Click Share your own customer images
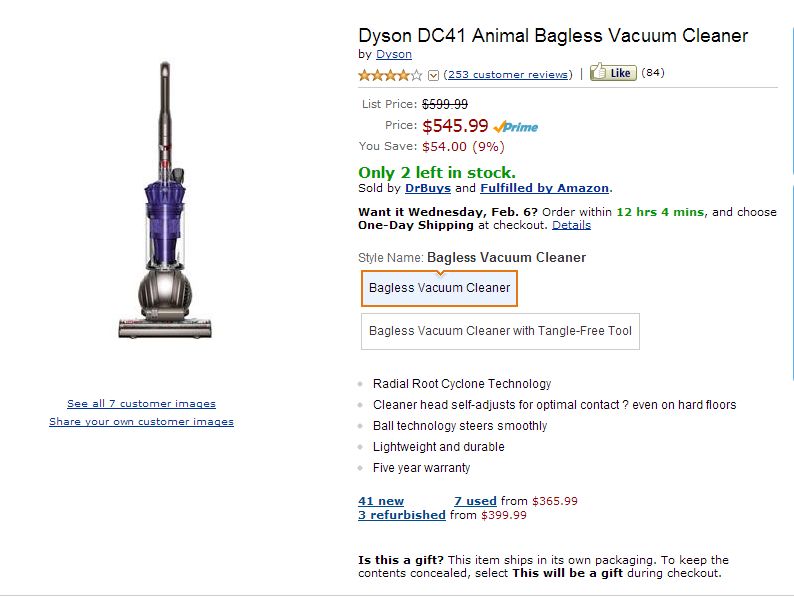This screenshot has width=794, height=598. point(141,422)
